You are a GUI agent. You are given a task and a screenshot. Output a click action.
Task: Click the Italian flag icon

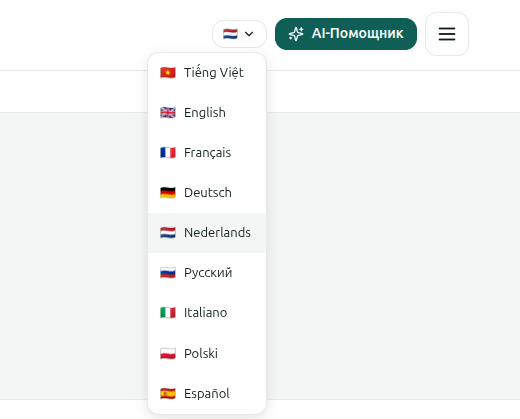(x=168, y=313)
